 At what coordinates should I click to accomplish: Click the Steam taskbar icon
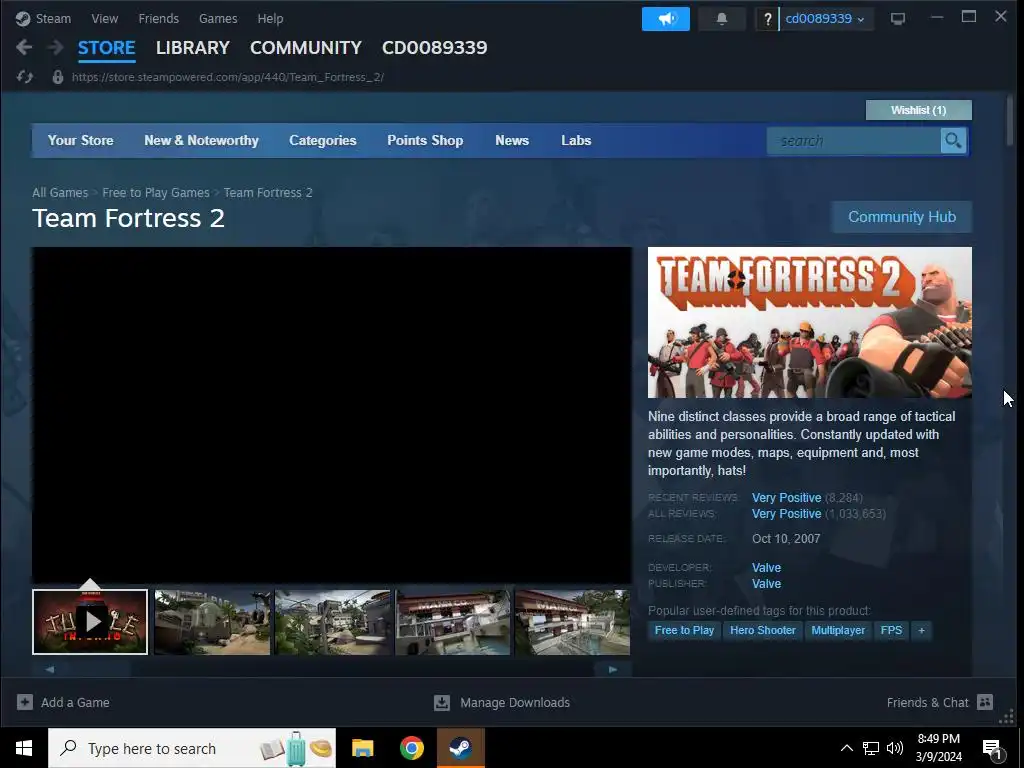click(x=460, y=748)
